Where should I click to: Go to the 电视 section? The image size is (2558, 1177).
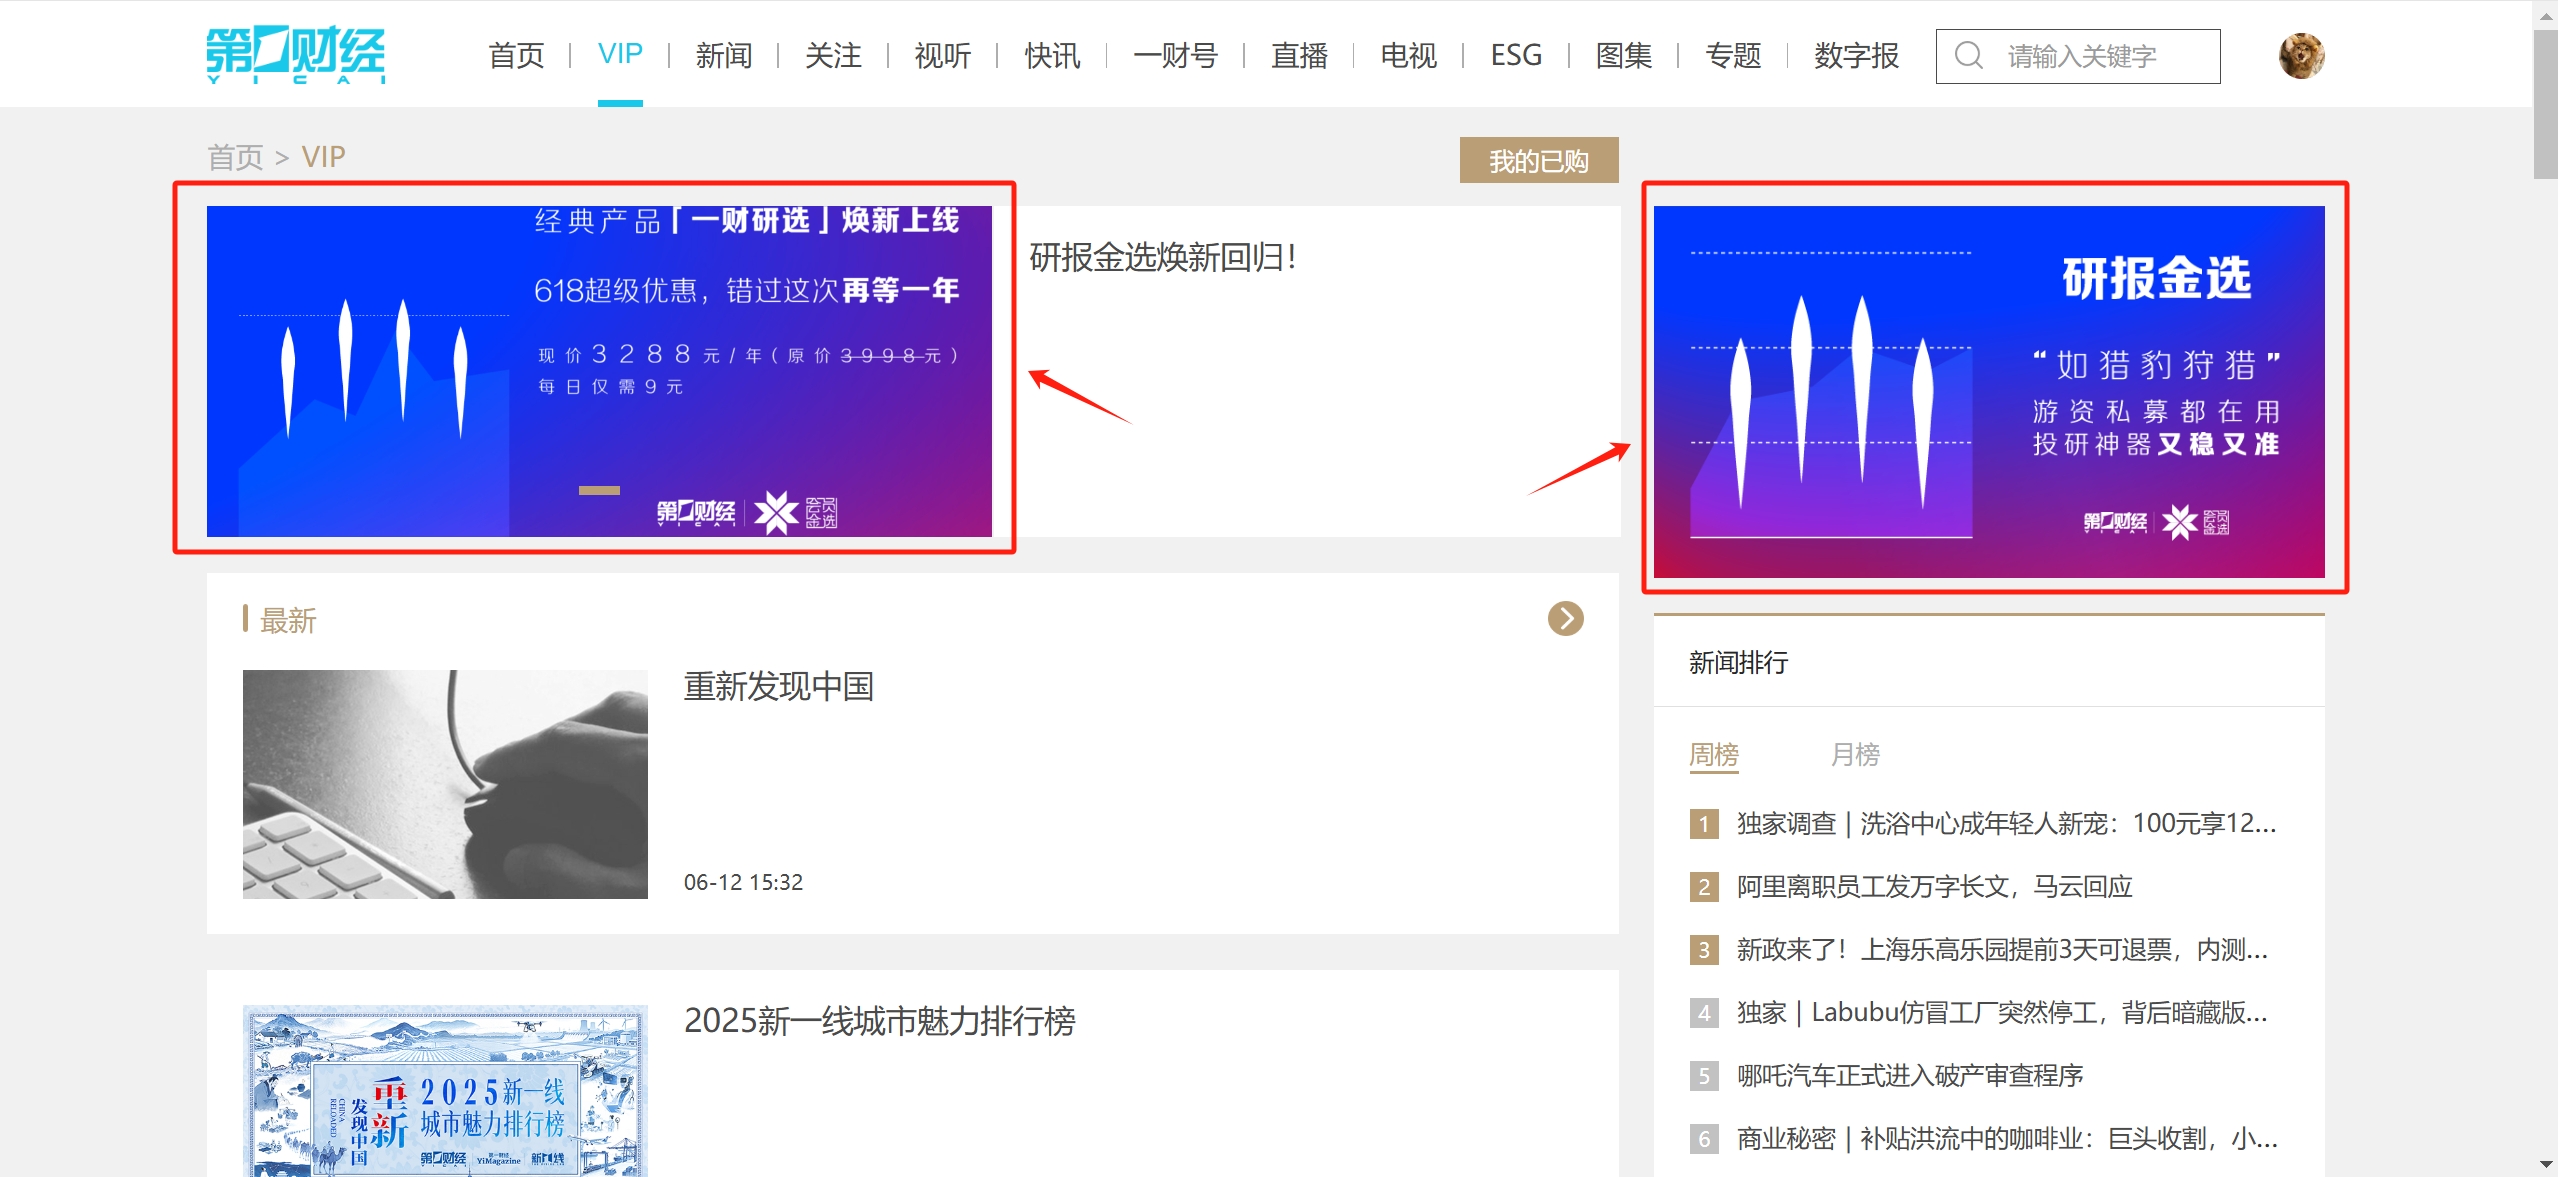(1408, 55)
